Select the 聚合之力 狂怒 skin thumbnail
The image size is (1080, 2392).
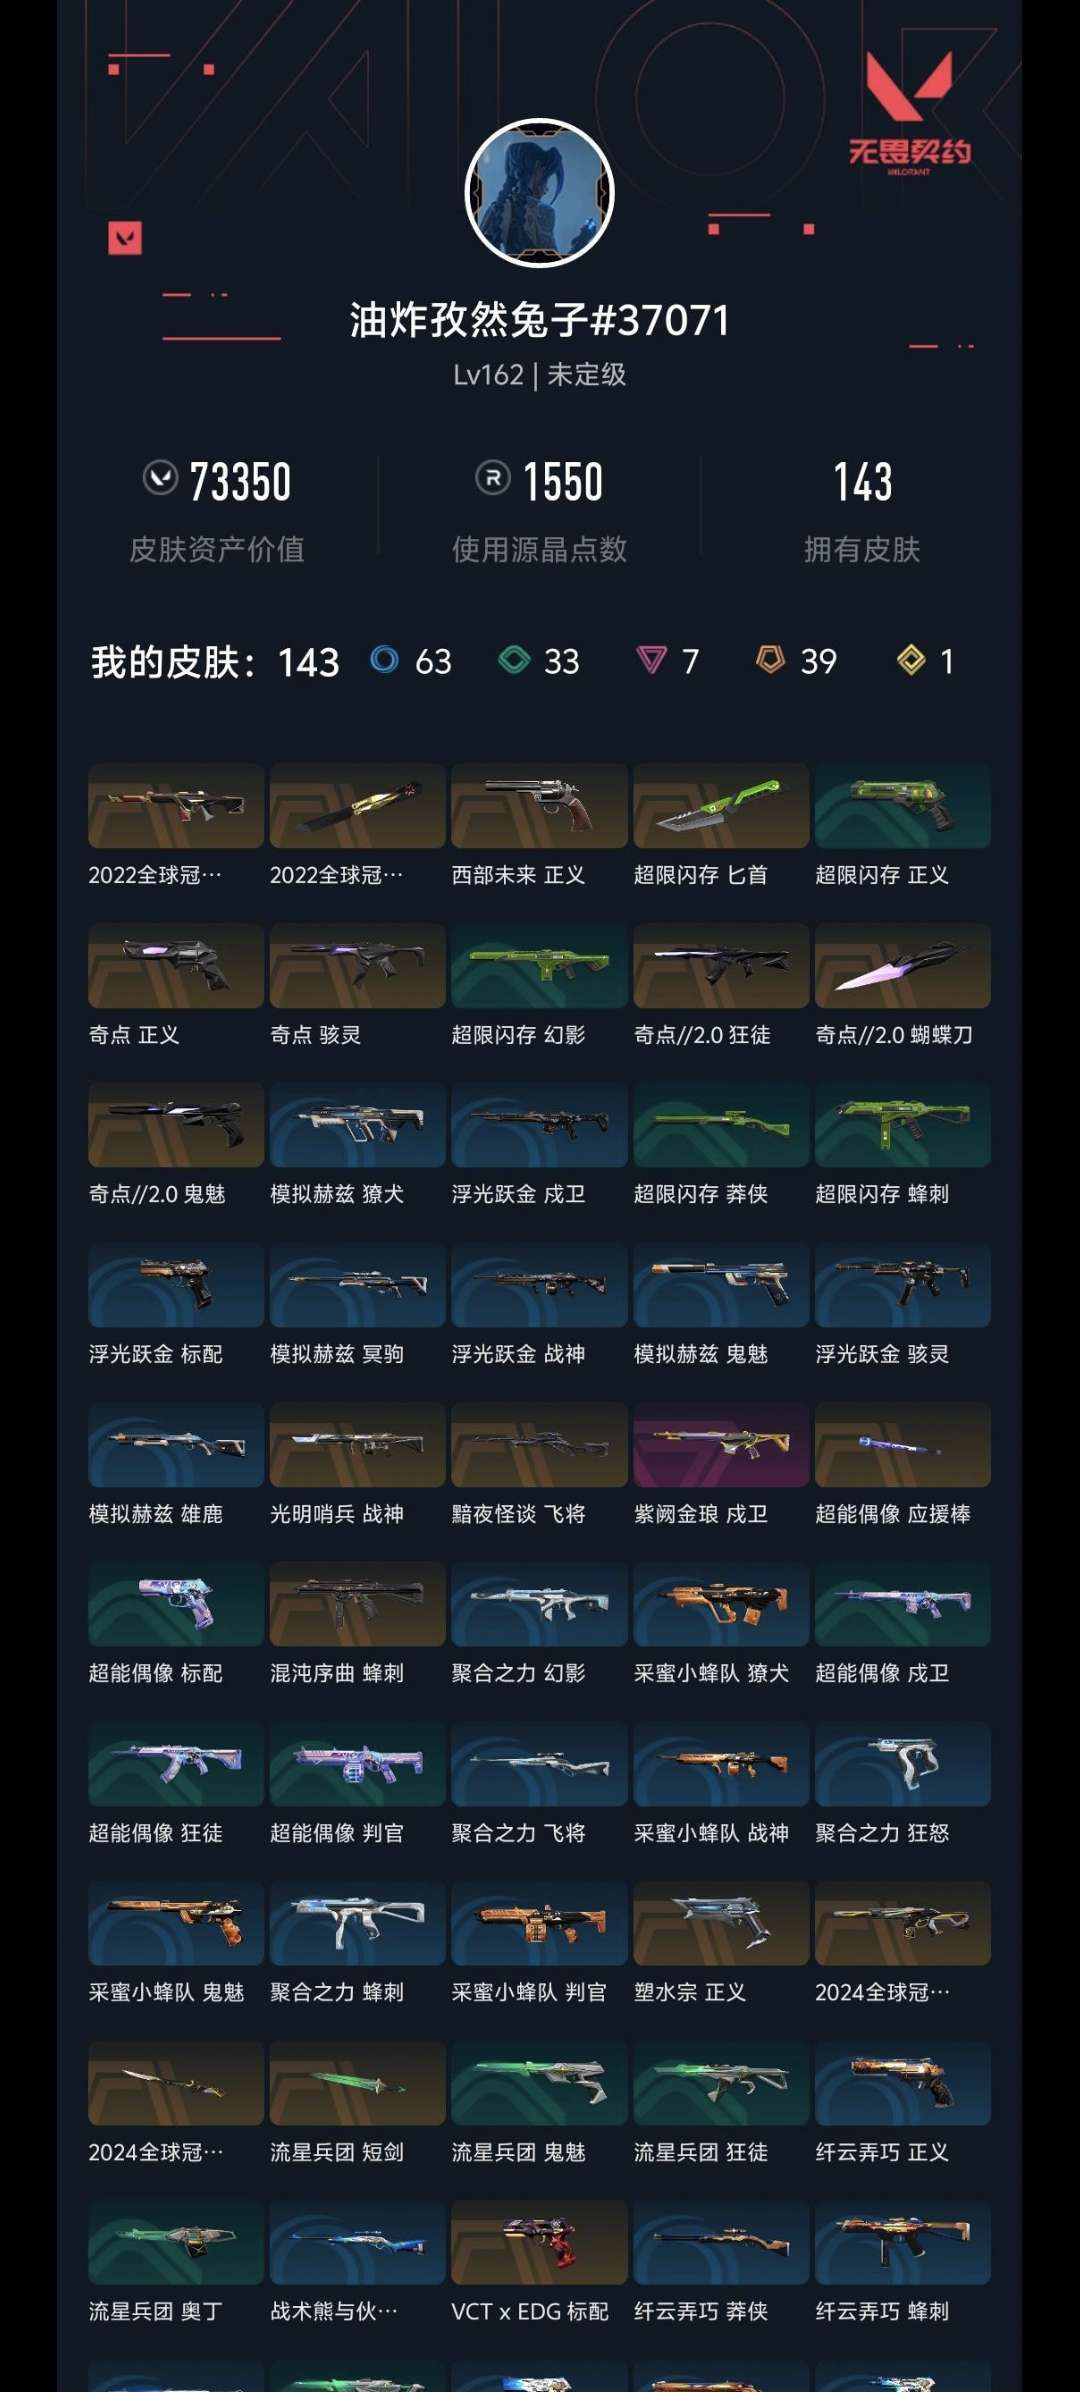903,1764
